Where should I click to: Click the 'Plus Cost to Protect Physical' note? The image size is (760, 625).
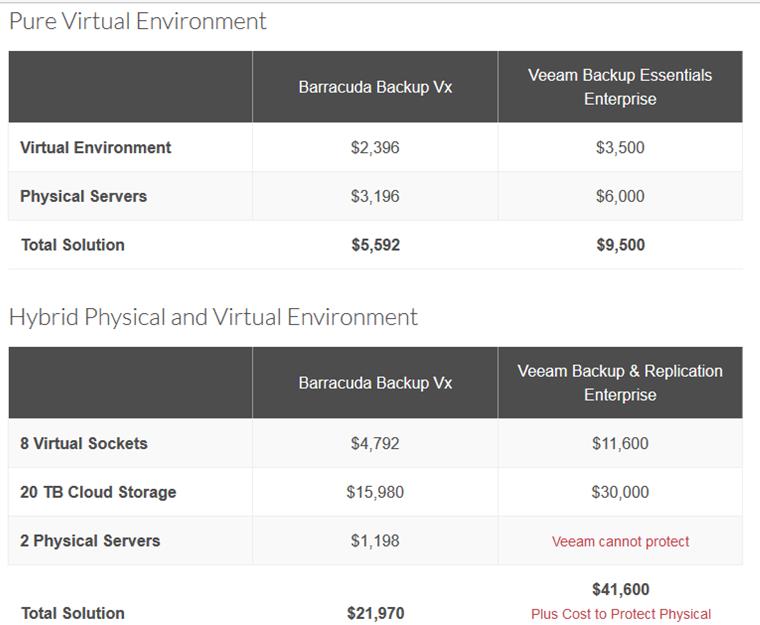point(621,614)
